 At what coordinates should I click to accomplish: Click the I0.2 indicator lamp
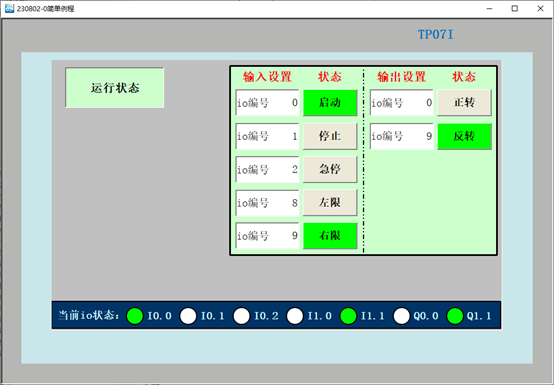(x=242, y=316)
